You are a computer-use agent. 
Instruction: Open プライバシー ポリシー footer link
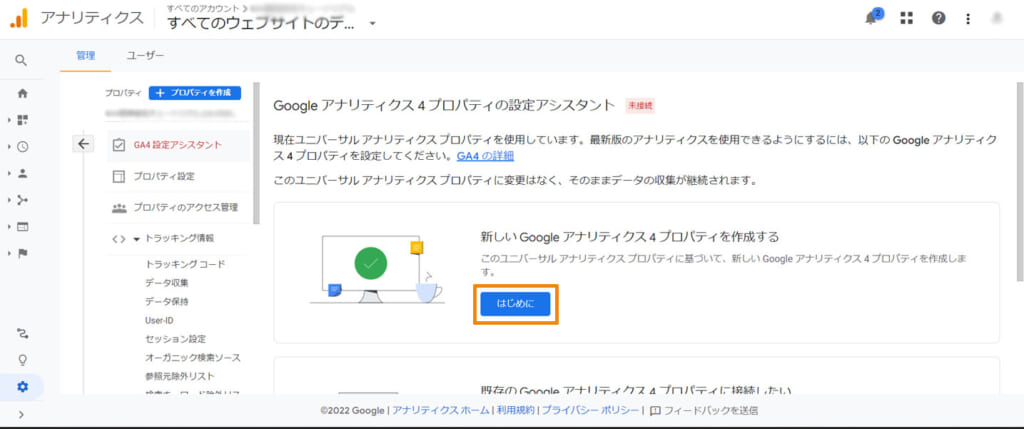[x=590, y=411]
